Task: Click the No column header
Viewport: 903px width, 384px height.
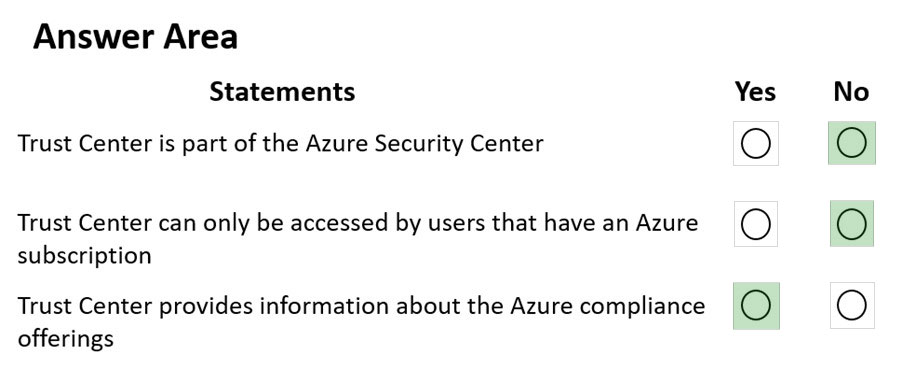Action: [x=851, y=92]
